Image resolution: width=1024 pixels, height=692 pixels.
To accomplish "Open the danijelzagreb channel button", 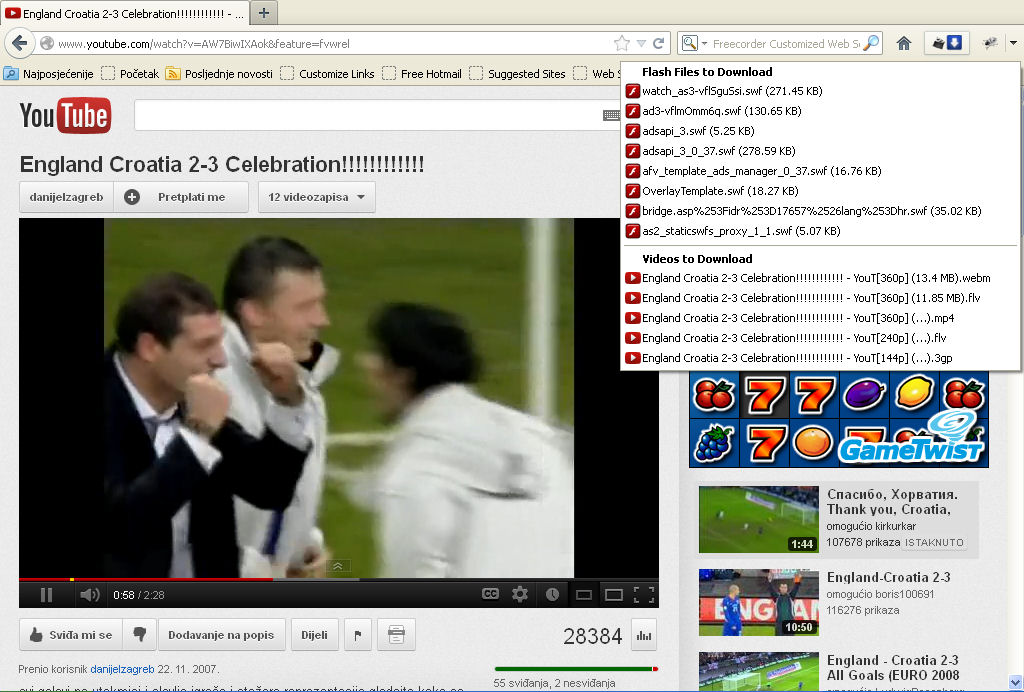I will [67, 197].
